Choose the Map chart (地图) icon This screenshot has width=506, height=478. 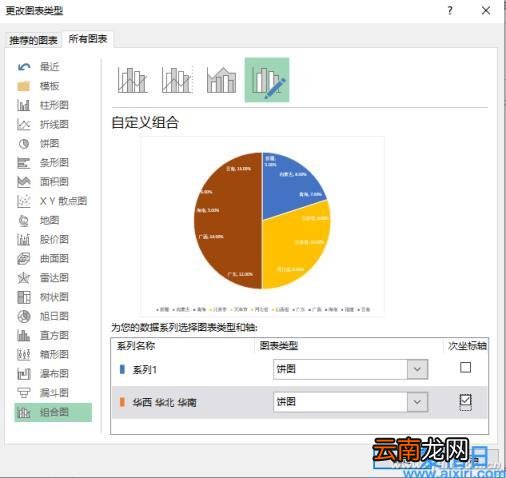point(24,220)
